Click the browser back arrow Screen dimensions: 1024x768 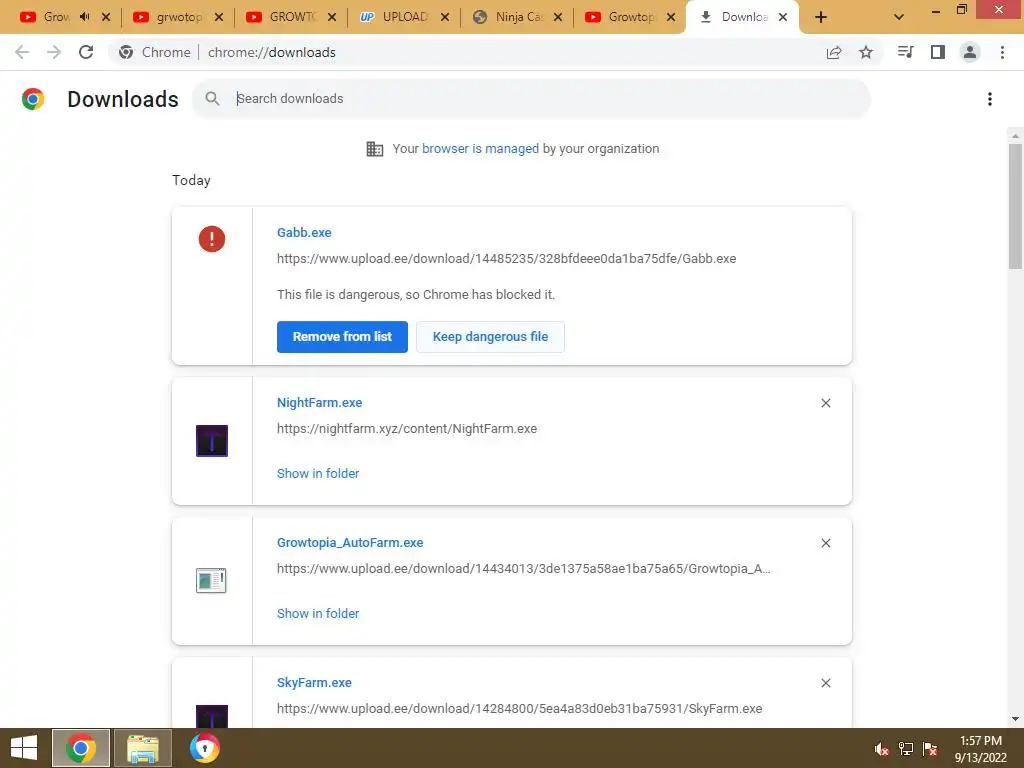(22, 52)
